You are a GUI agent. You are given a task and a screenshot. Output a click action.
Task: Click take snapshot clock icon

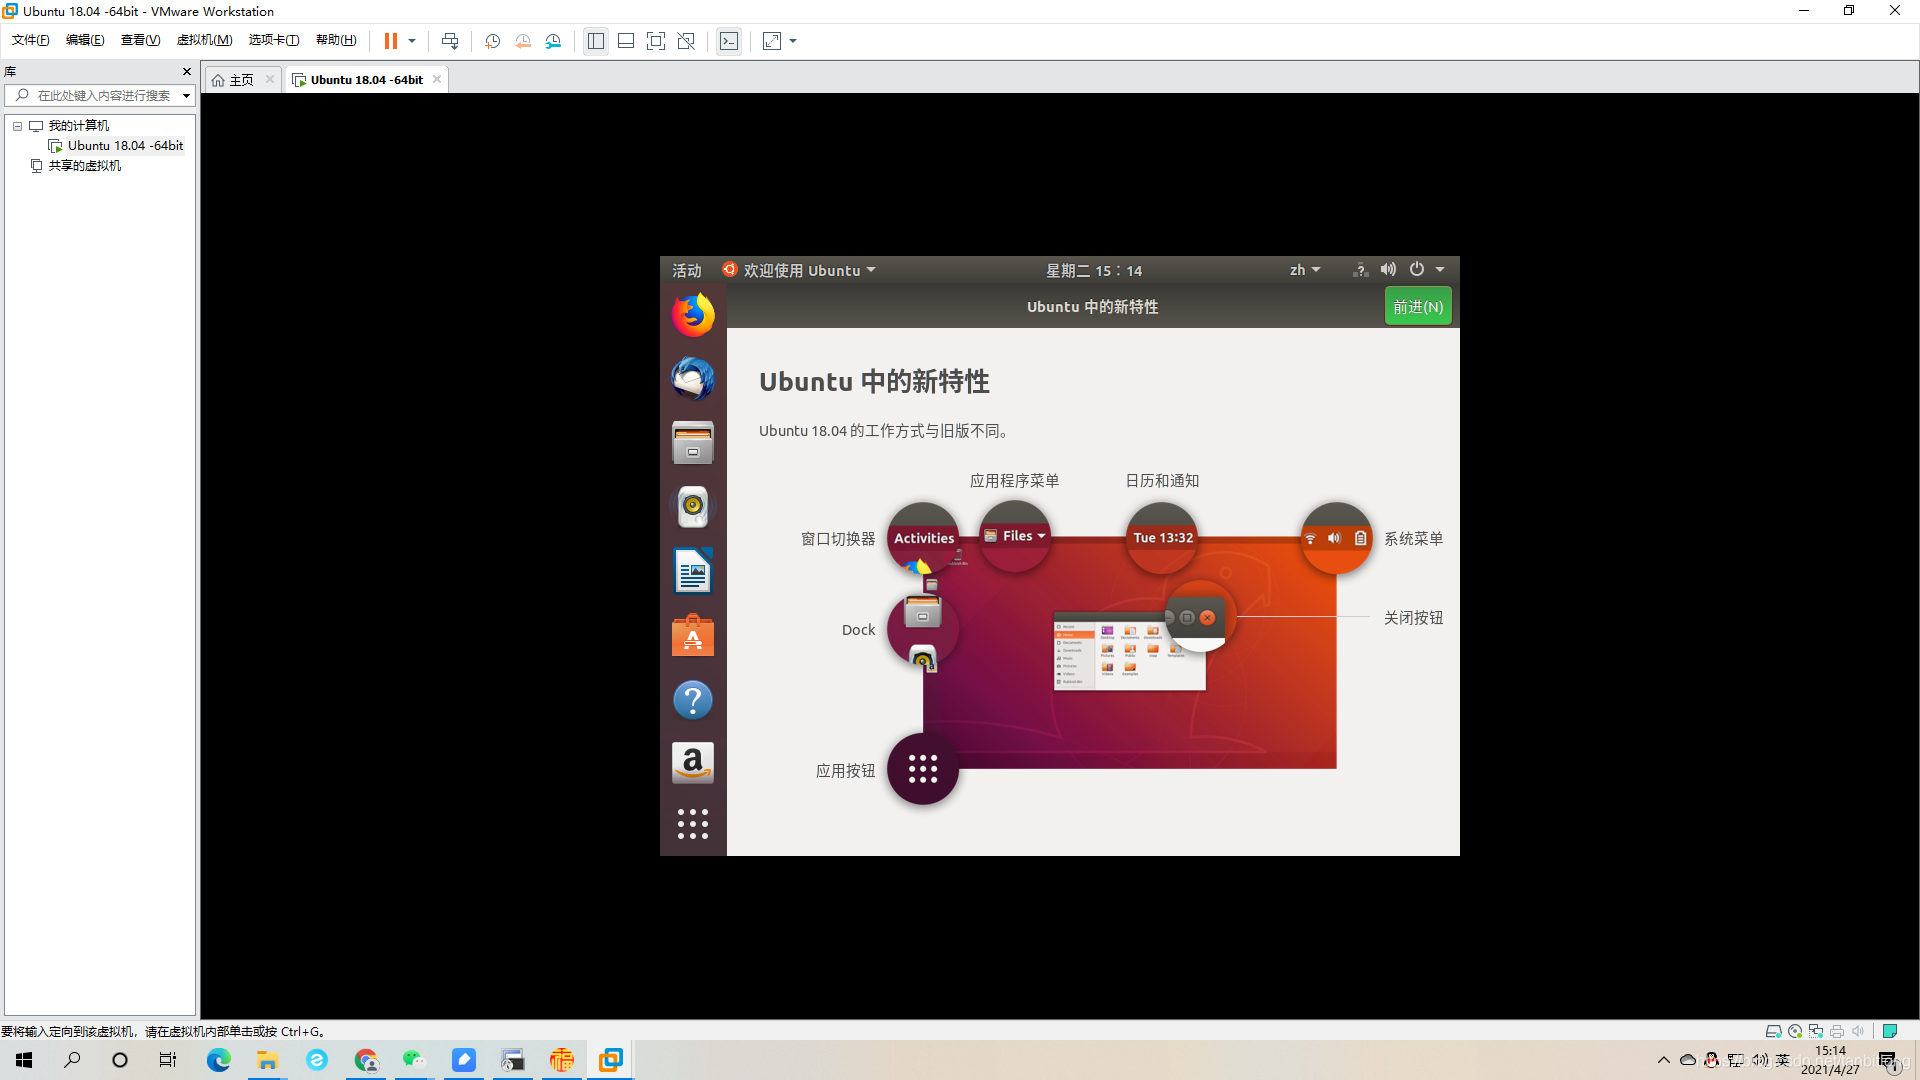492,41
